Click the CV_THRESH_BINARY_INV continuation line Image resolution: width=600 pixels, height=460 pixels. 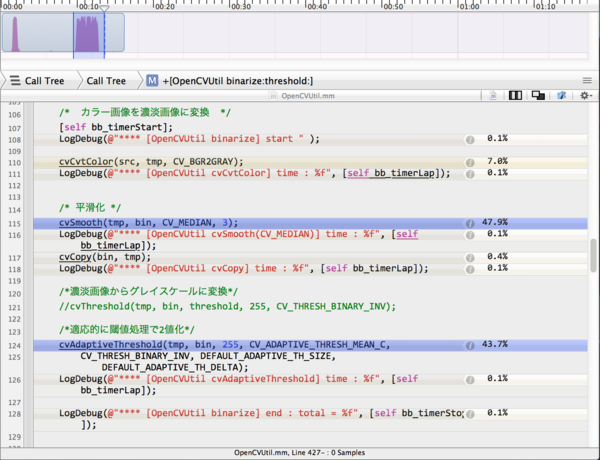208,356
